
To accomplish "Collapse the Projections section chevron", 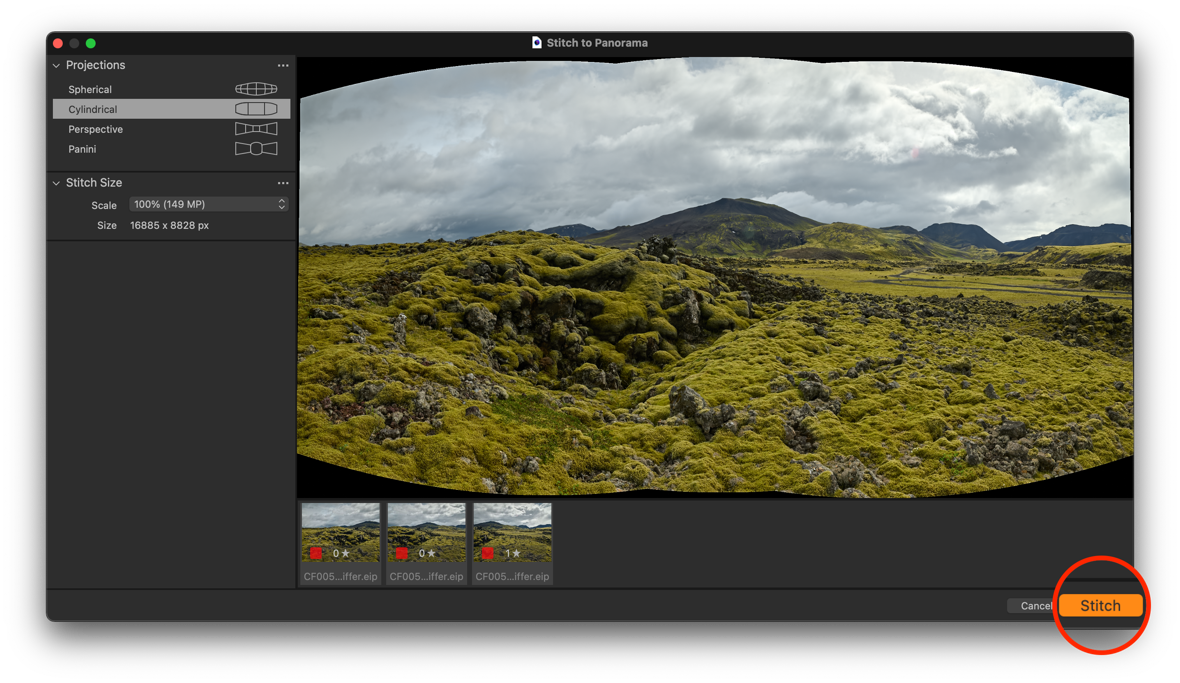I will 57,66.
